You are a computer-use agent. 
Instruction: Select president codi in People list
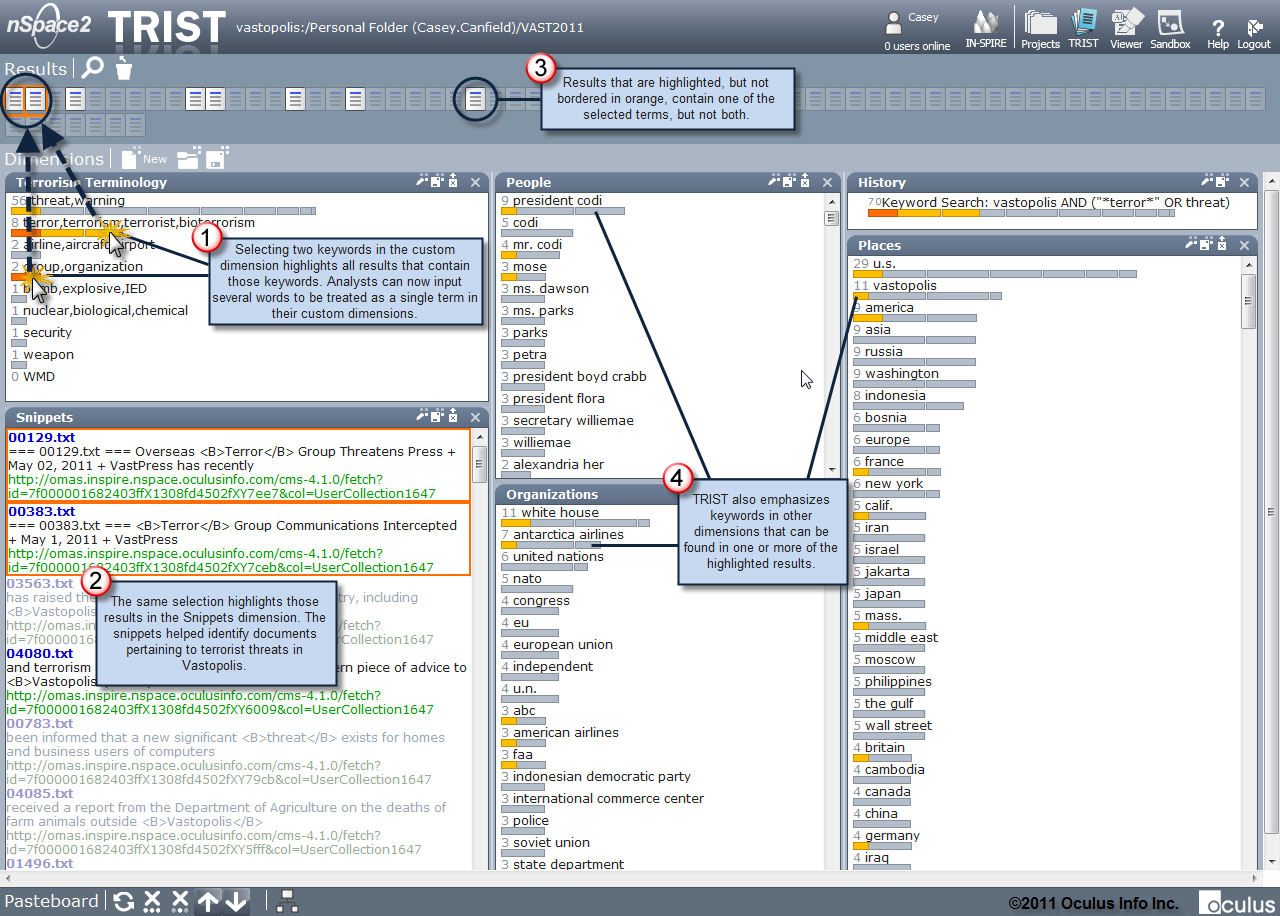click(557, 201)
